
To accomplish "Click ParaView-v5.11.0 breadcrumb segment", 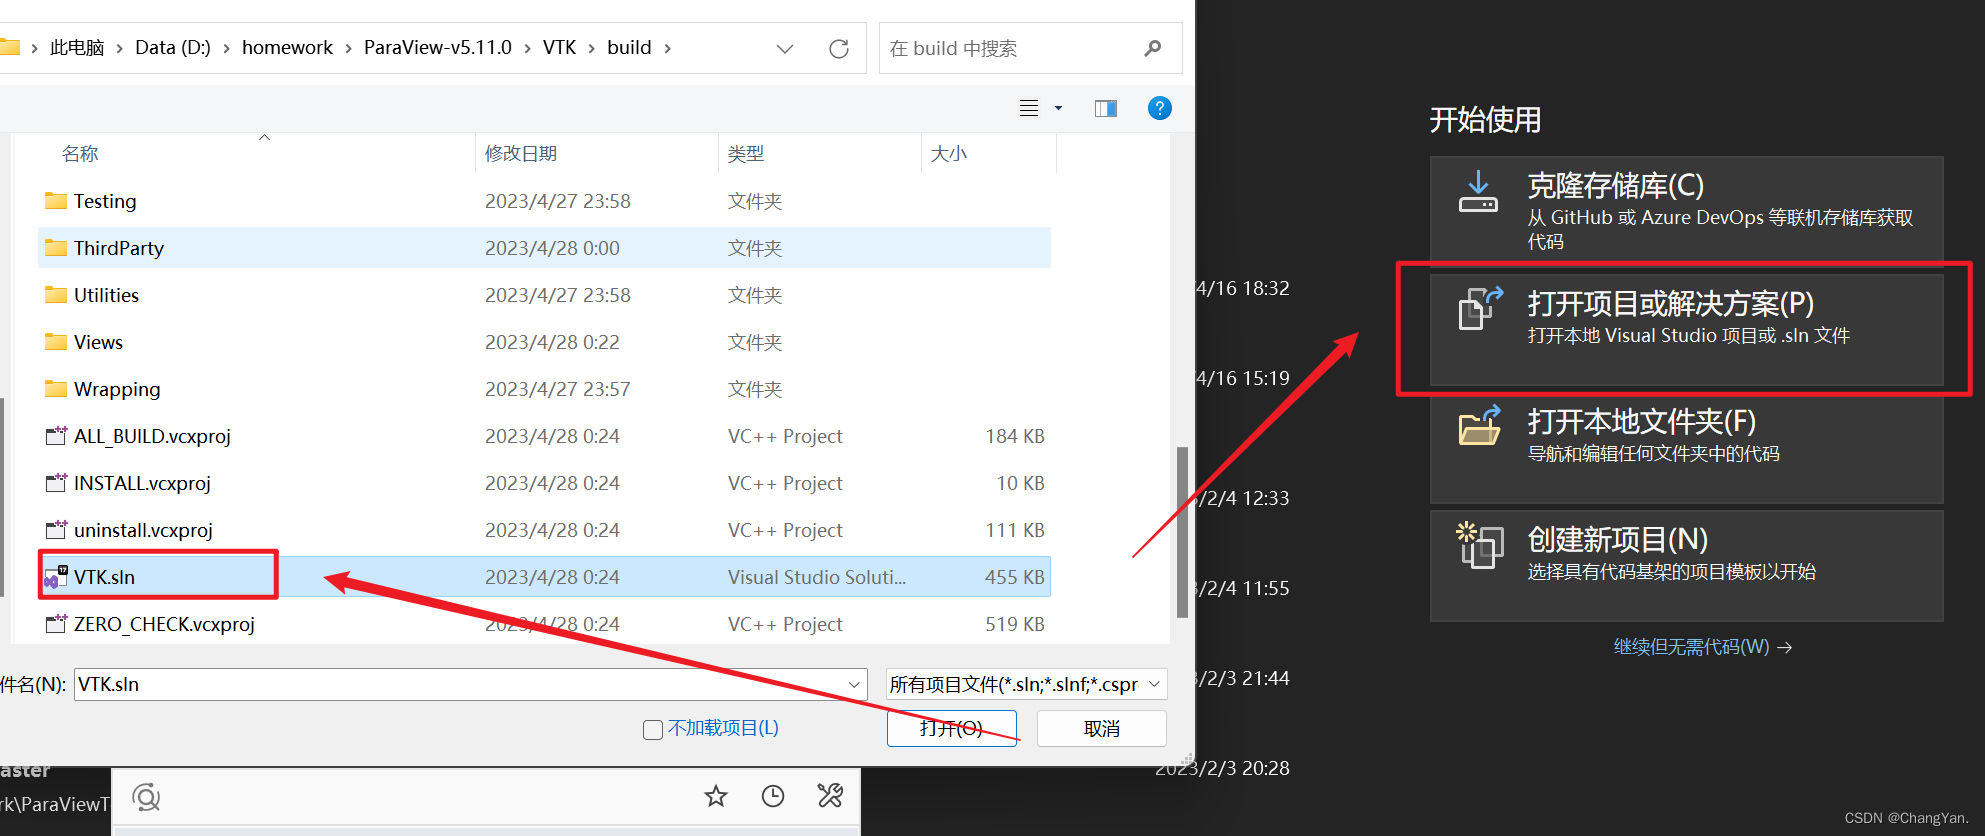I will tap(437, 48).
